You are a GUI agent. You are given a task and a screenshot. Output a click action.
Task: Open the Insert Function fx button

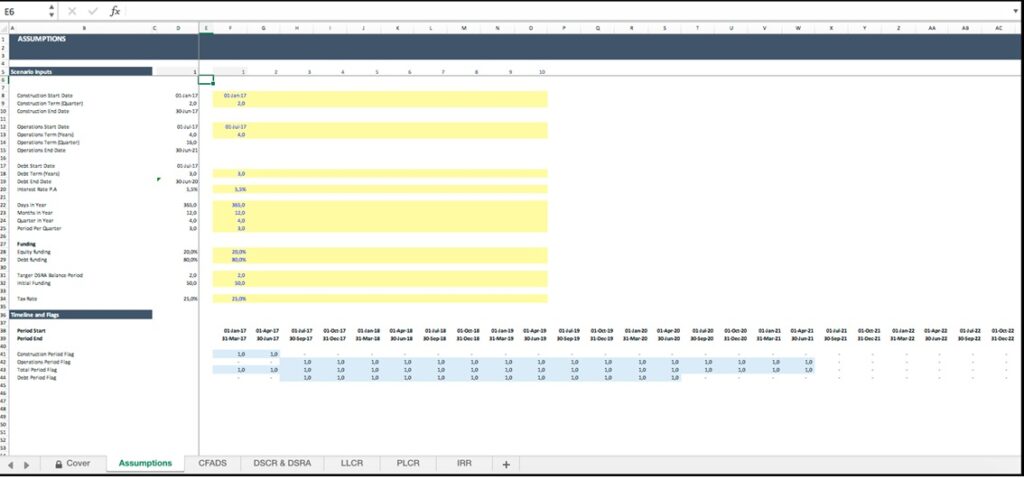115,11
